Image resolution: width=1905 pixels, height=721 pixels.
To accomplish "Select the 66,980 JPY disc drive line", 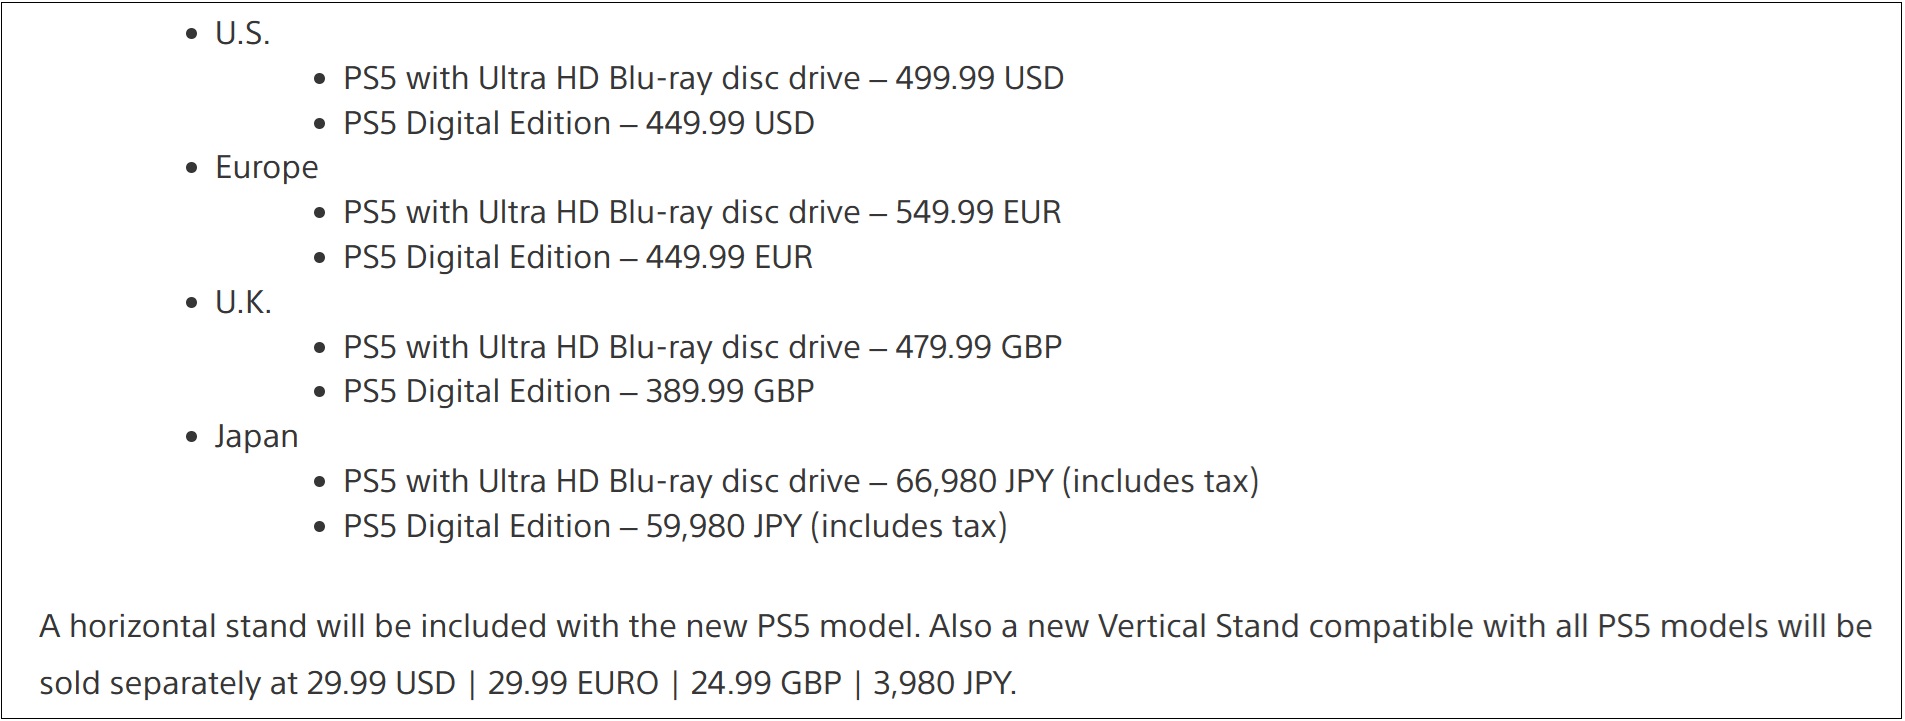I will click(800, 481).
